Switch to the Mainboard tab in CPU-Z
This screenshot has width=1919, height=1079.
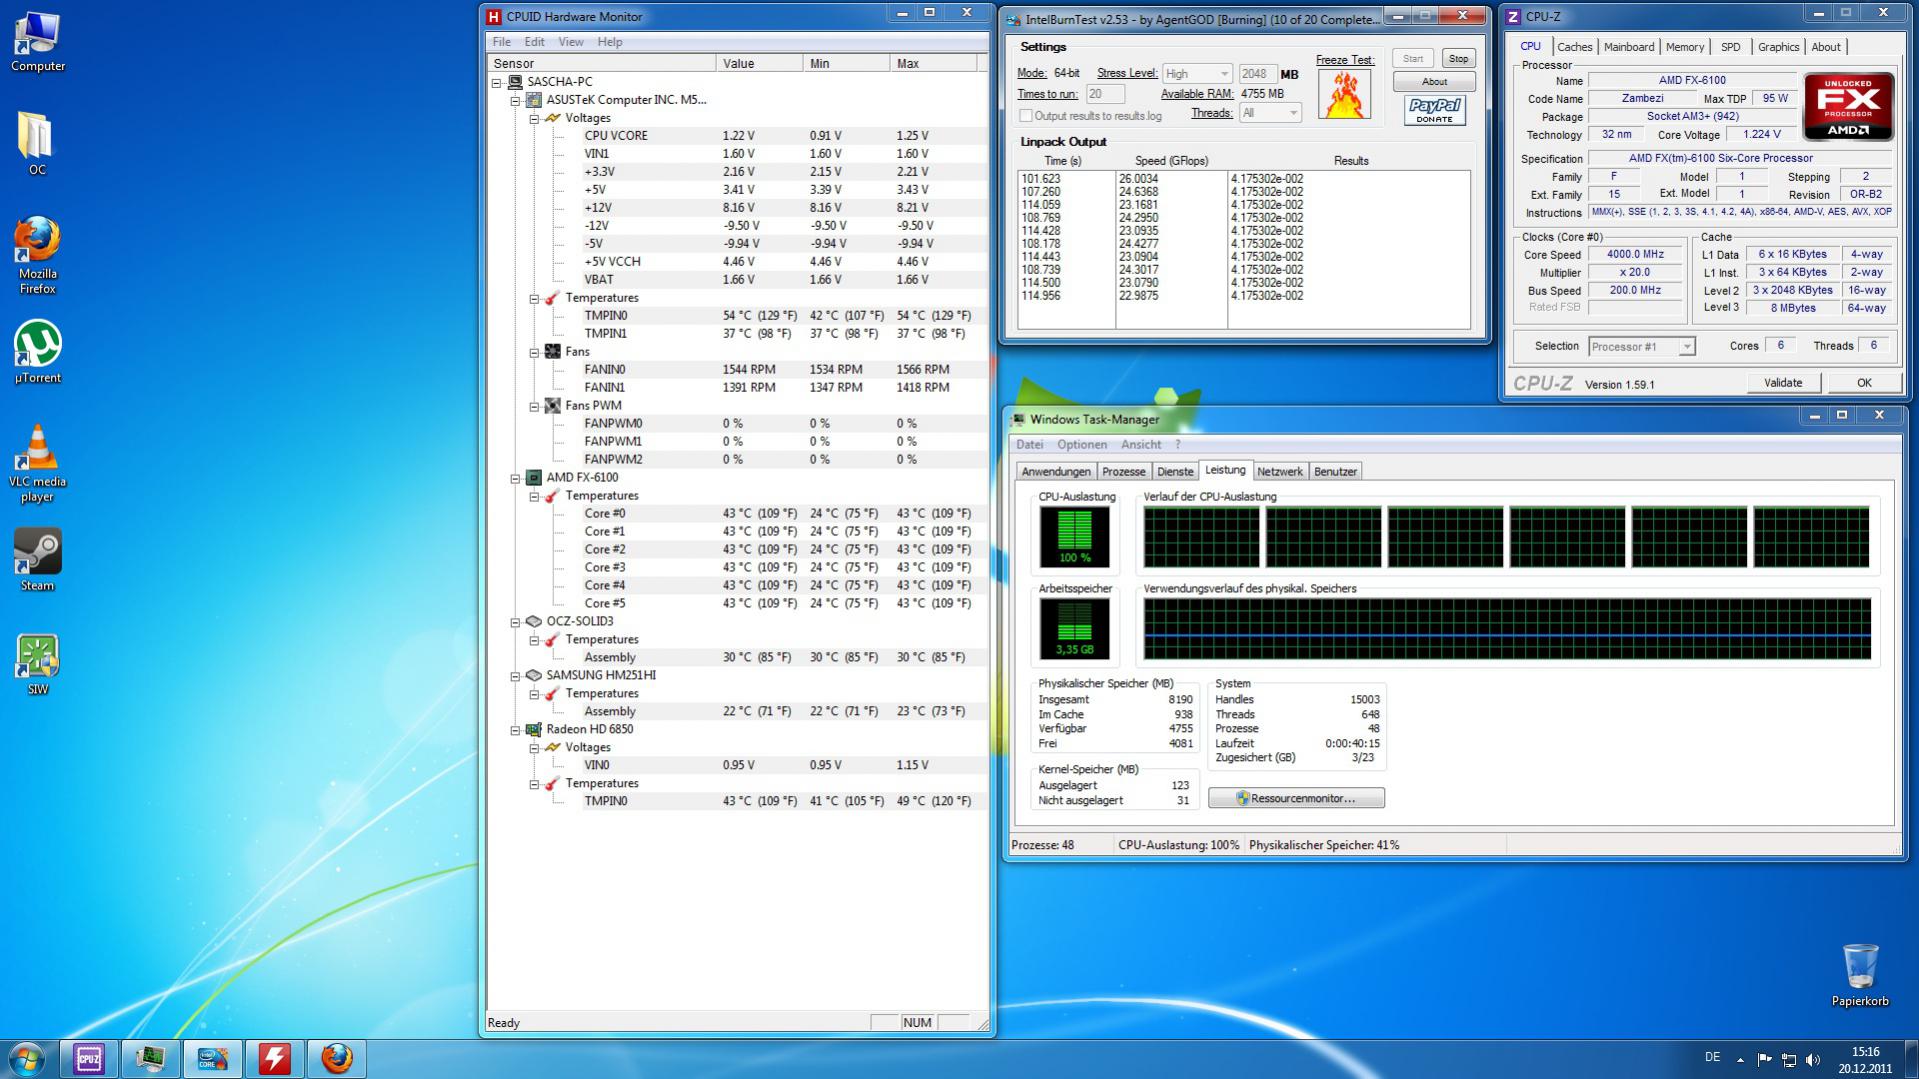[1628, 47]
